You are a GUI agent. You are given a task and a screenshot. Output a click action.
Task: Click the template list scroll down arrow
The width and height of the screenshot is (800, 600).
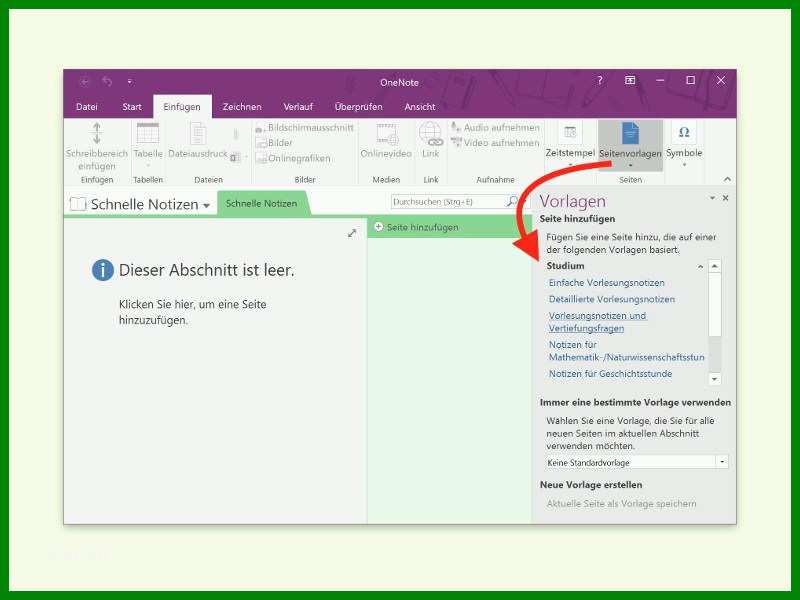[x=715, y=379]
